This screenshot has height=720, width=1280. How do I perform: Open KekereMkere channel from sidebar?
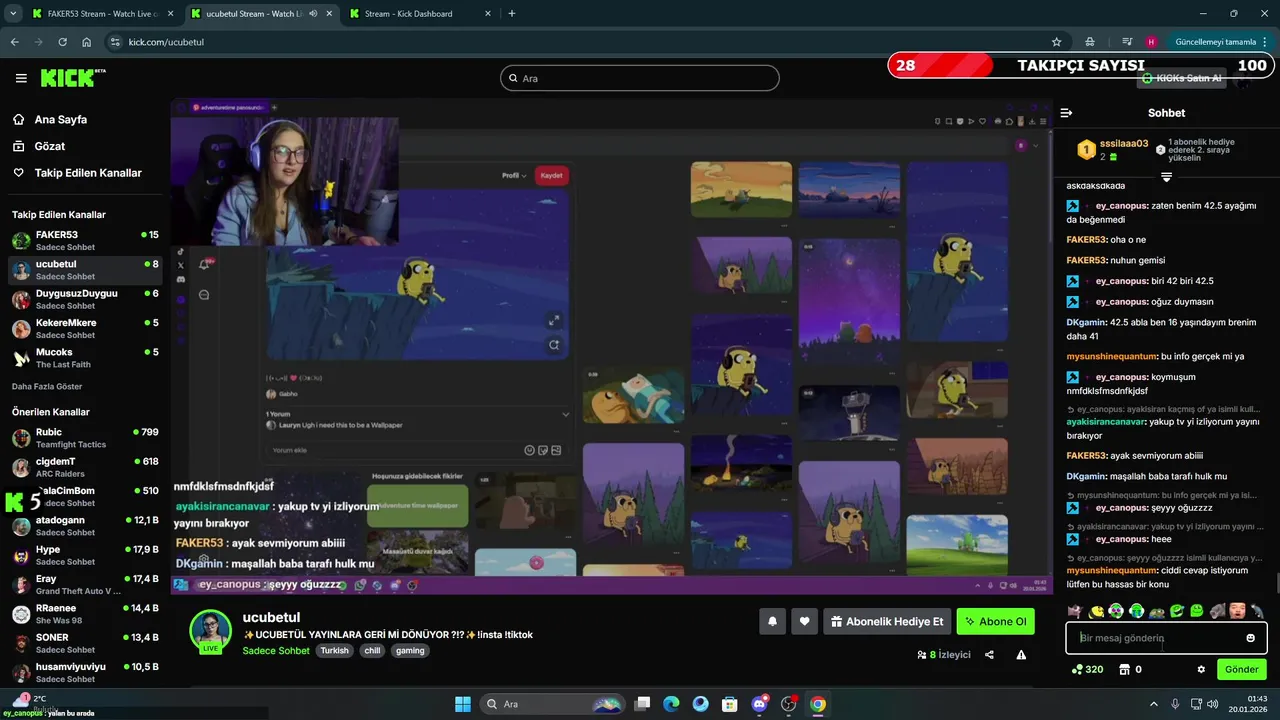point(85,328)
